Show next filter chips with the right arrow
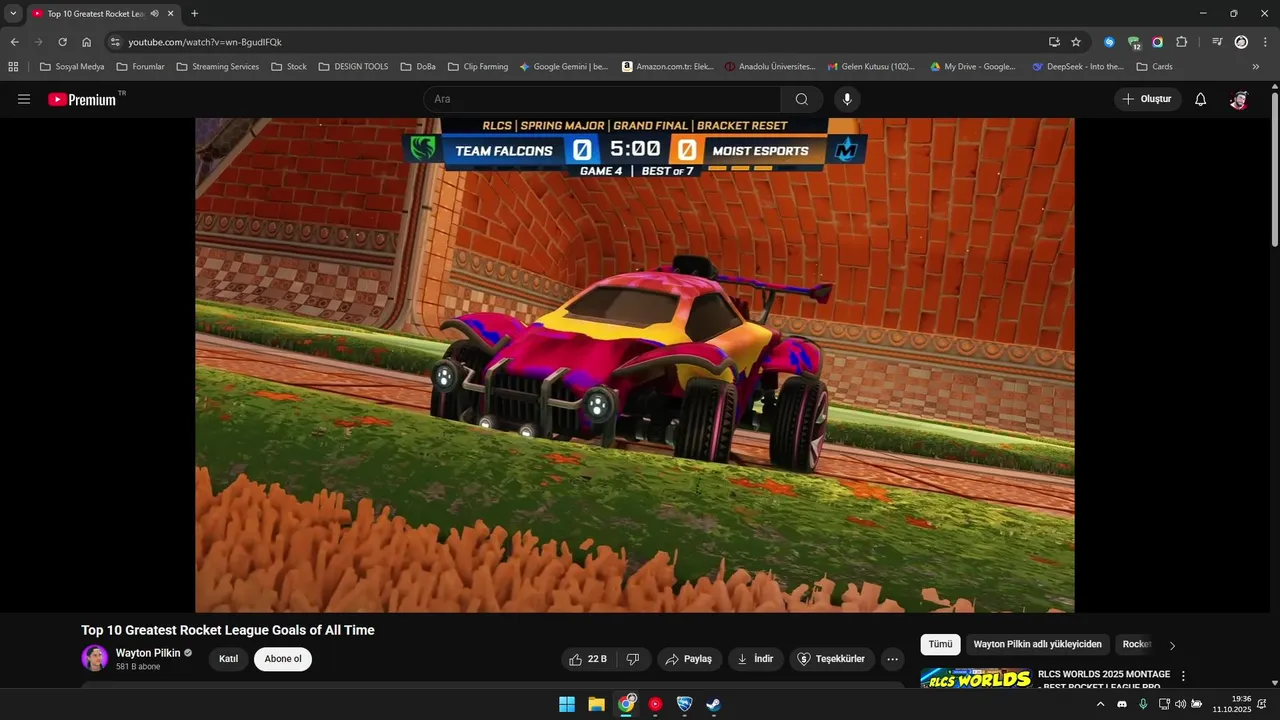Screen dimensions: 1280x720 1173,645
